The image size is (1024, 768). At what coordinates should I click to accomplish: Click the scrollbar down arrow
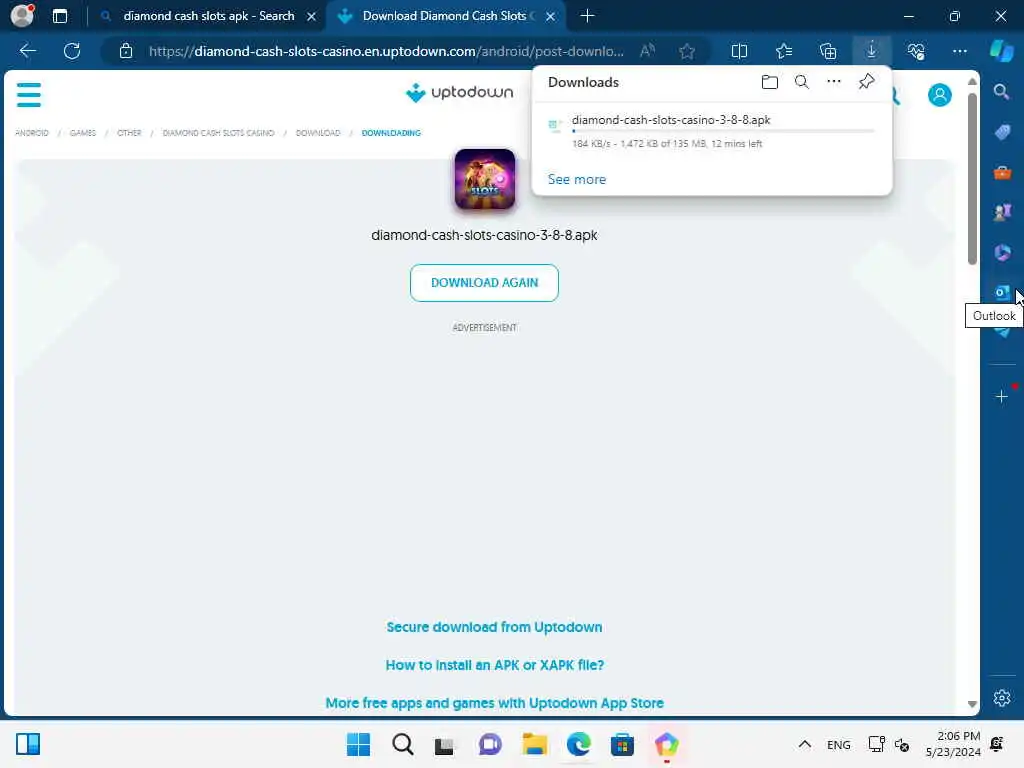pos(972,704)
